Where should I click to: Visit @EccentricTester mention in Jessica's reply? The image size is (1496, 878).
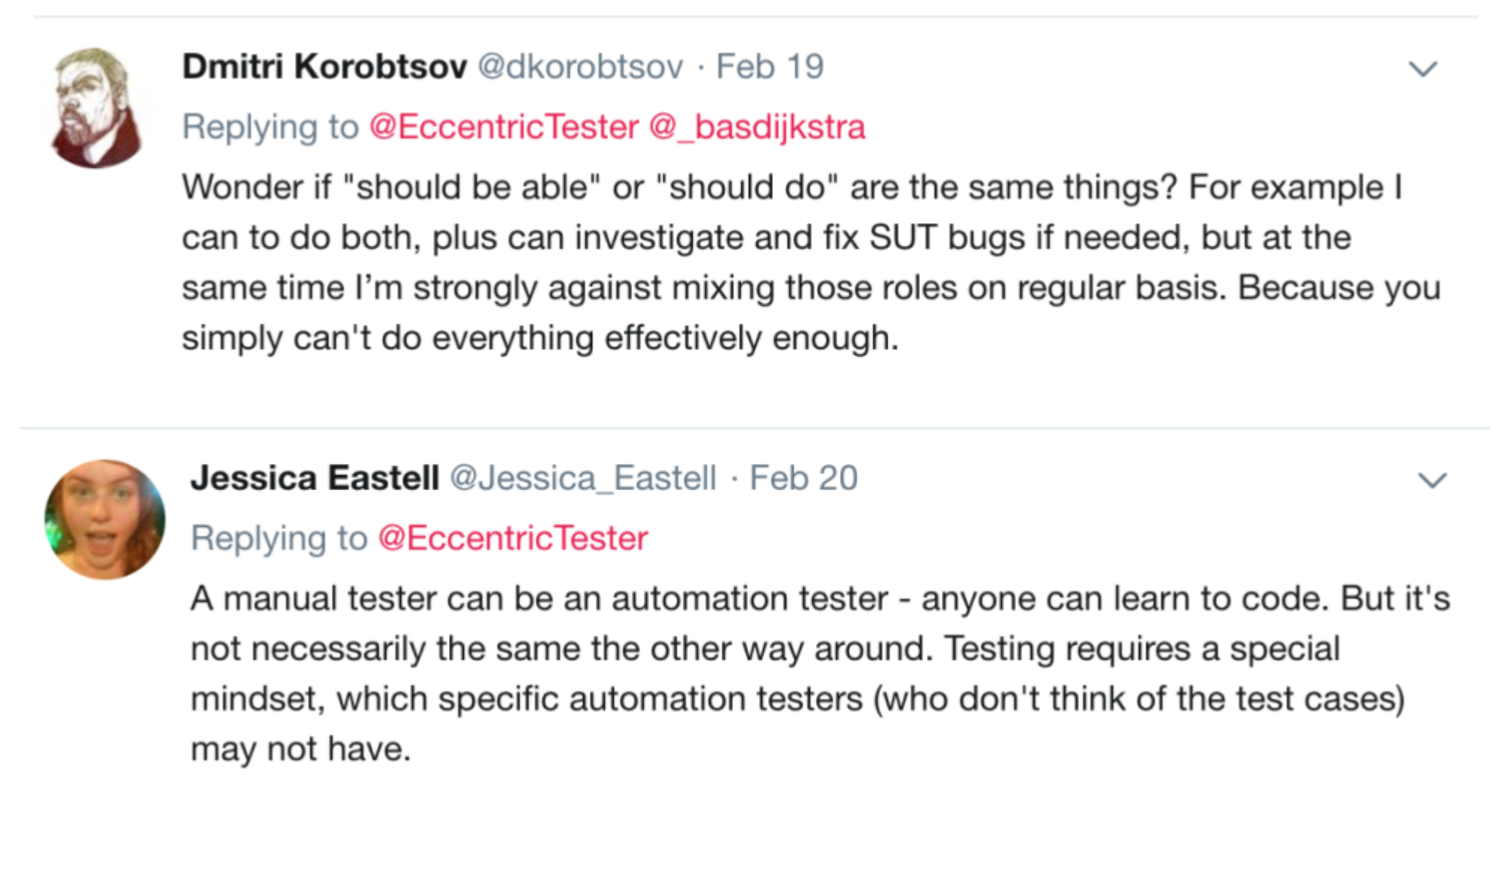point(513,538)
